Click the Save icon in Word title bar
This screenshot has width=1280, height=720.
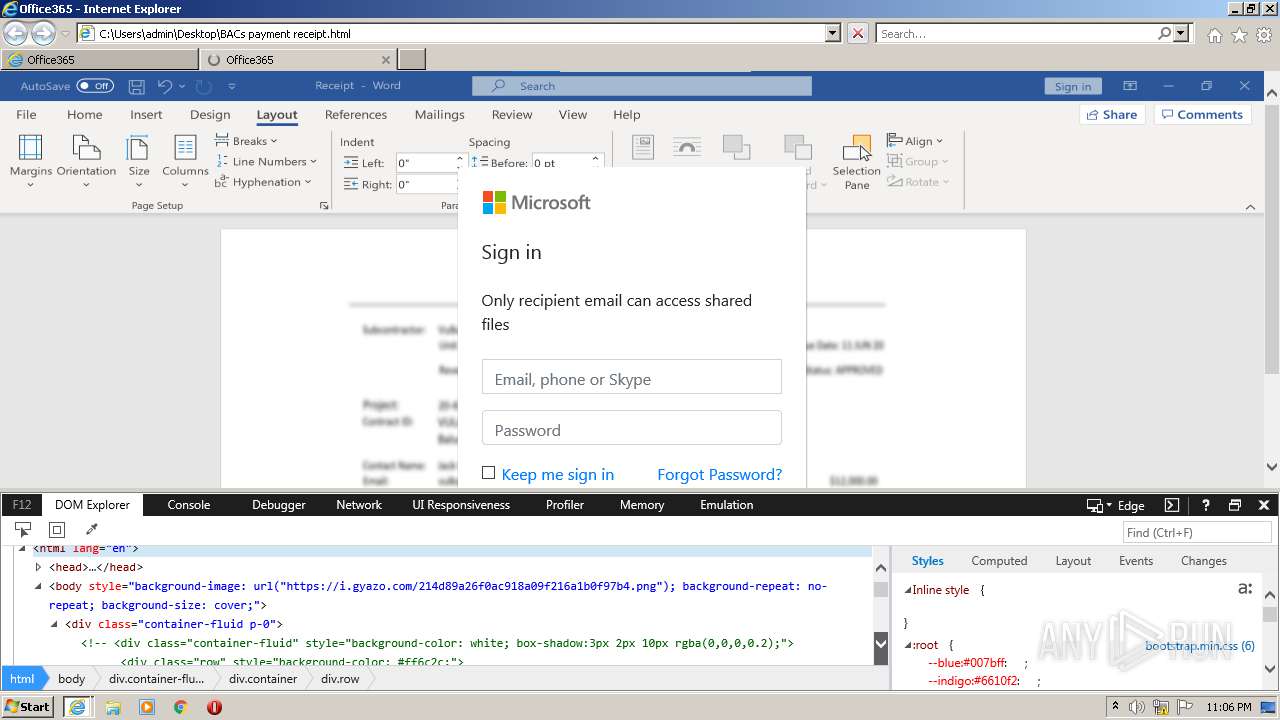[137, 86]
